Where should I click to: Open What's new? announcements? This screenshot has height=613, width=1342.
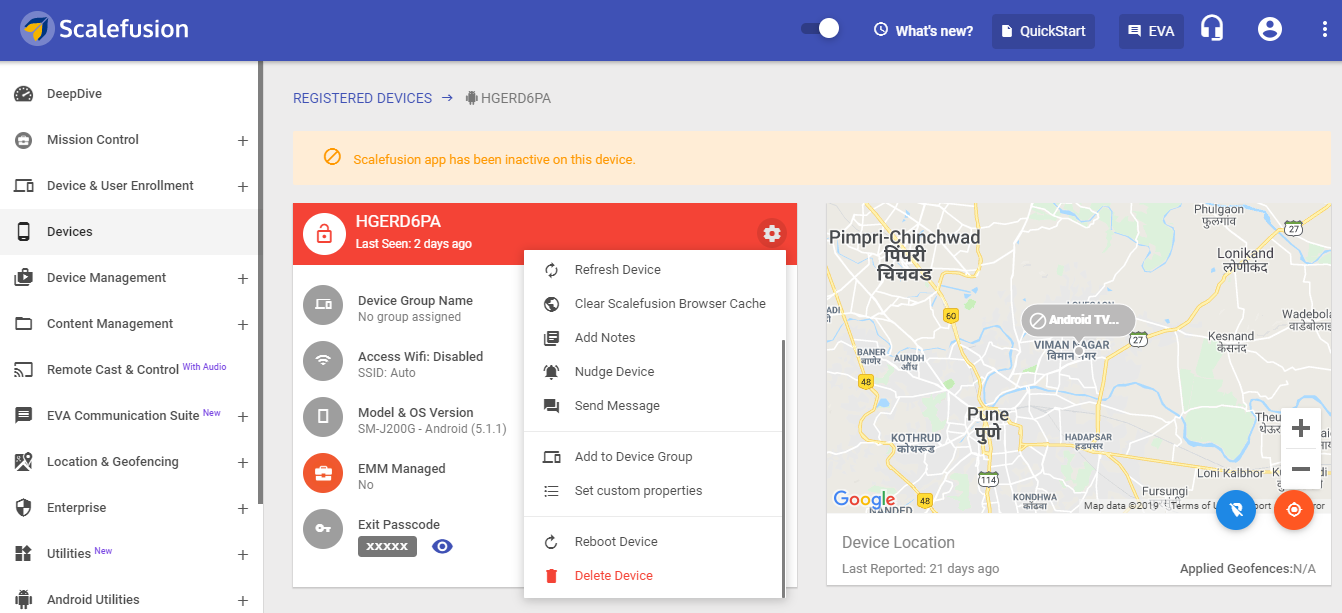click(923, 31)
